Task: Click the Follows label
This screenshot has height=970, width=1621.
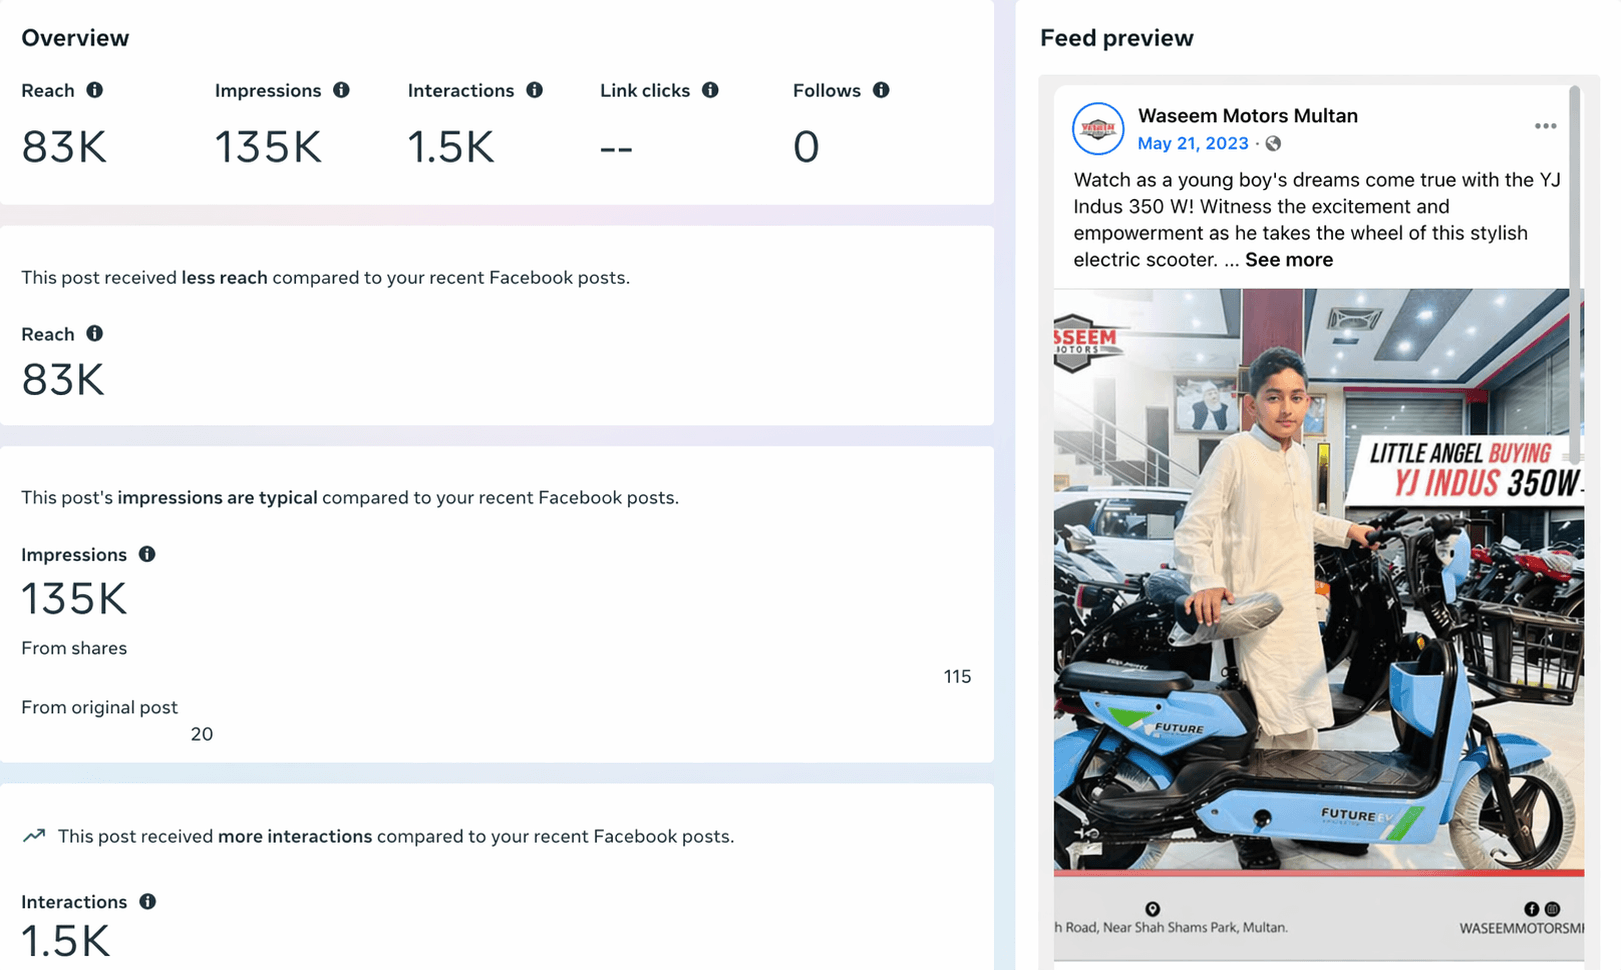Action: pos(827,91)
